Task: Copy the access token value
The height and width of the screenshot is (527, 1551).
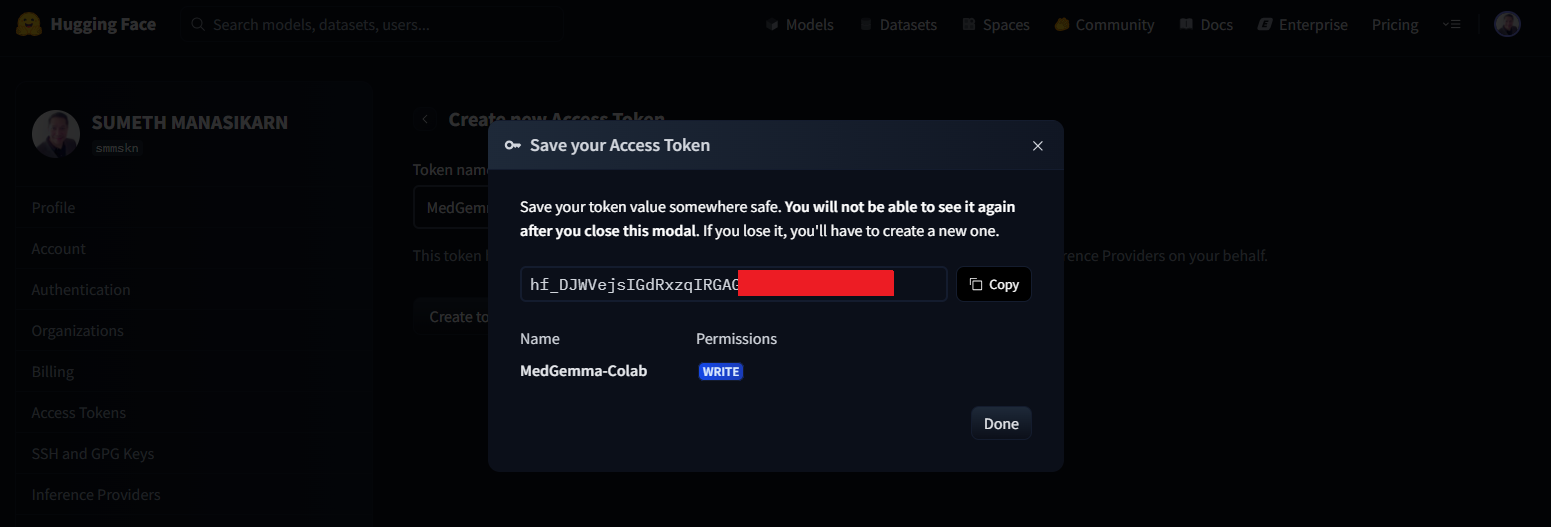Action: (994, 284)
